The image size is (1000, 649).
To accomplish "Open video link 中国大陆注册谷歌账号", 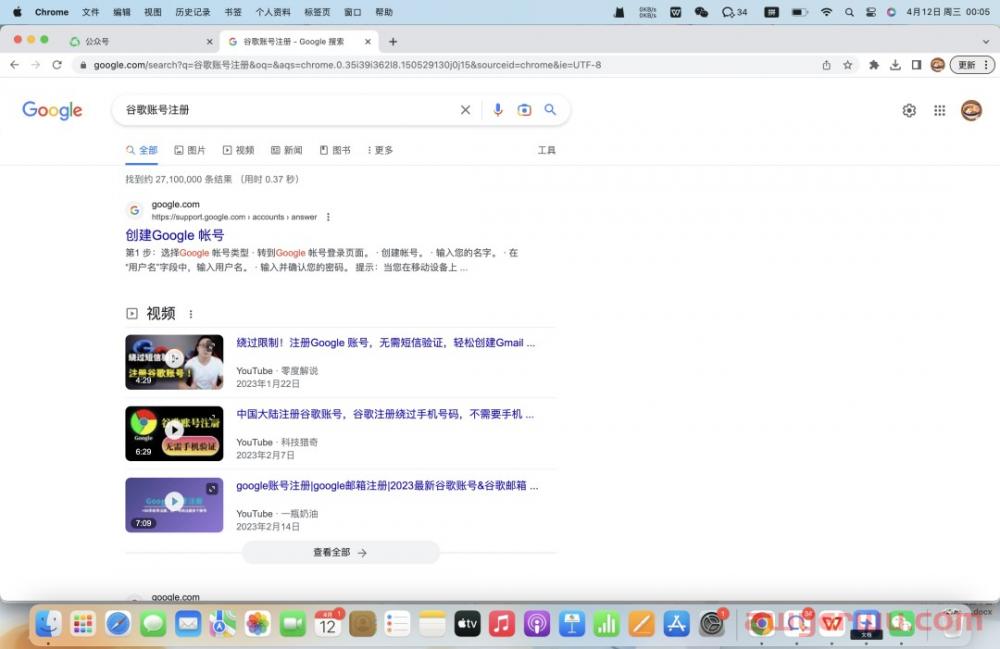I will [385, 414].
